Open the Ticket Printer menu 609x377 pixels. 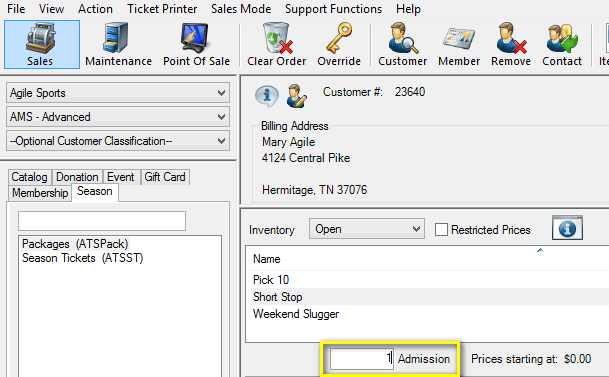pos(162,9)
